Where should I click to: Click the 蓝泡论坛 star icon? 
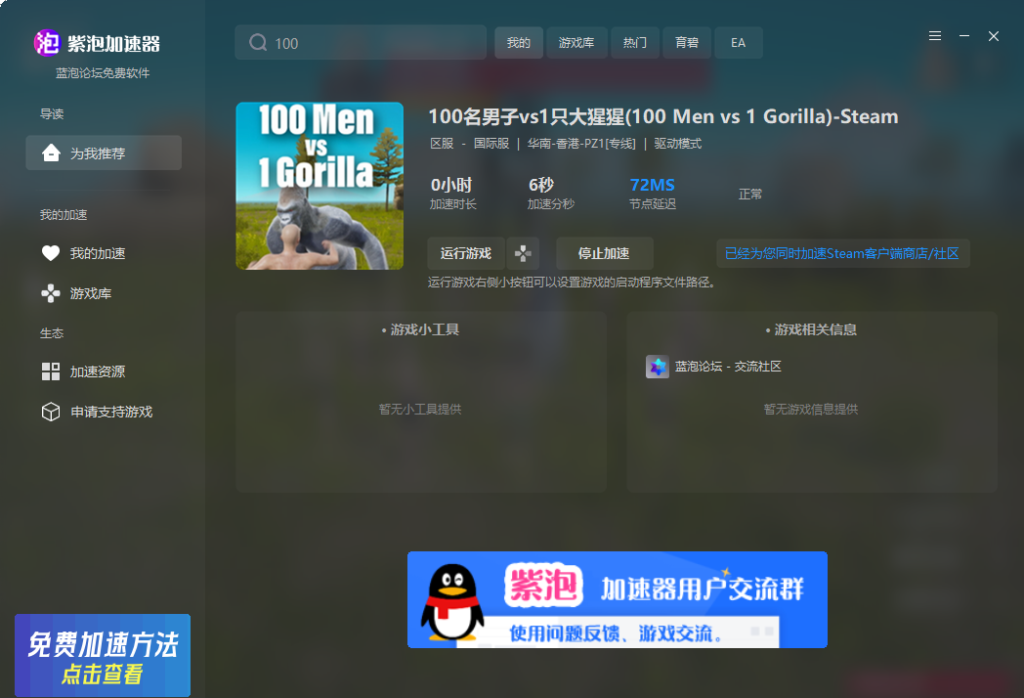click(658, 366)
